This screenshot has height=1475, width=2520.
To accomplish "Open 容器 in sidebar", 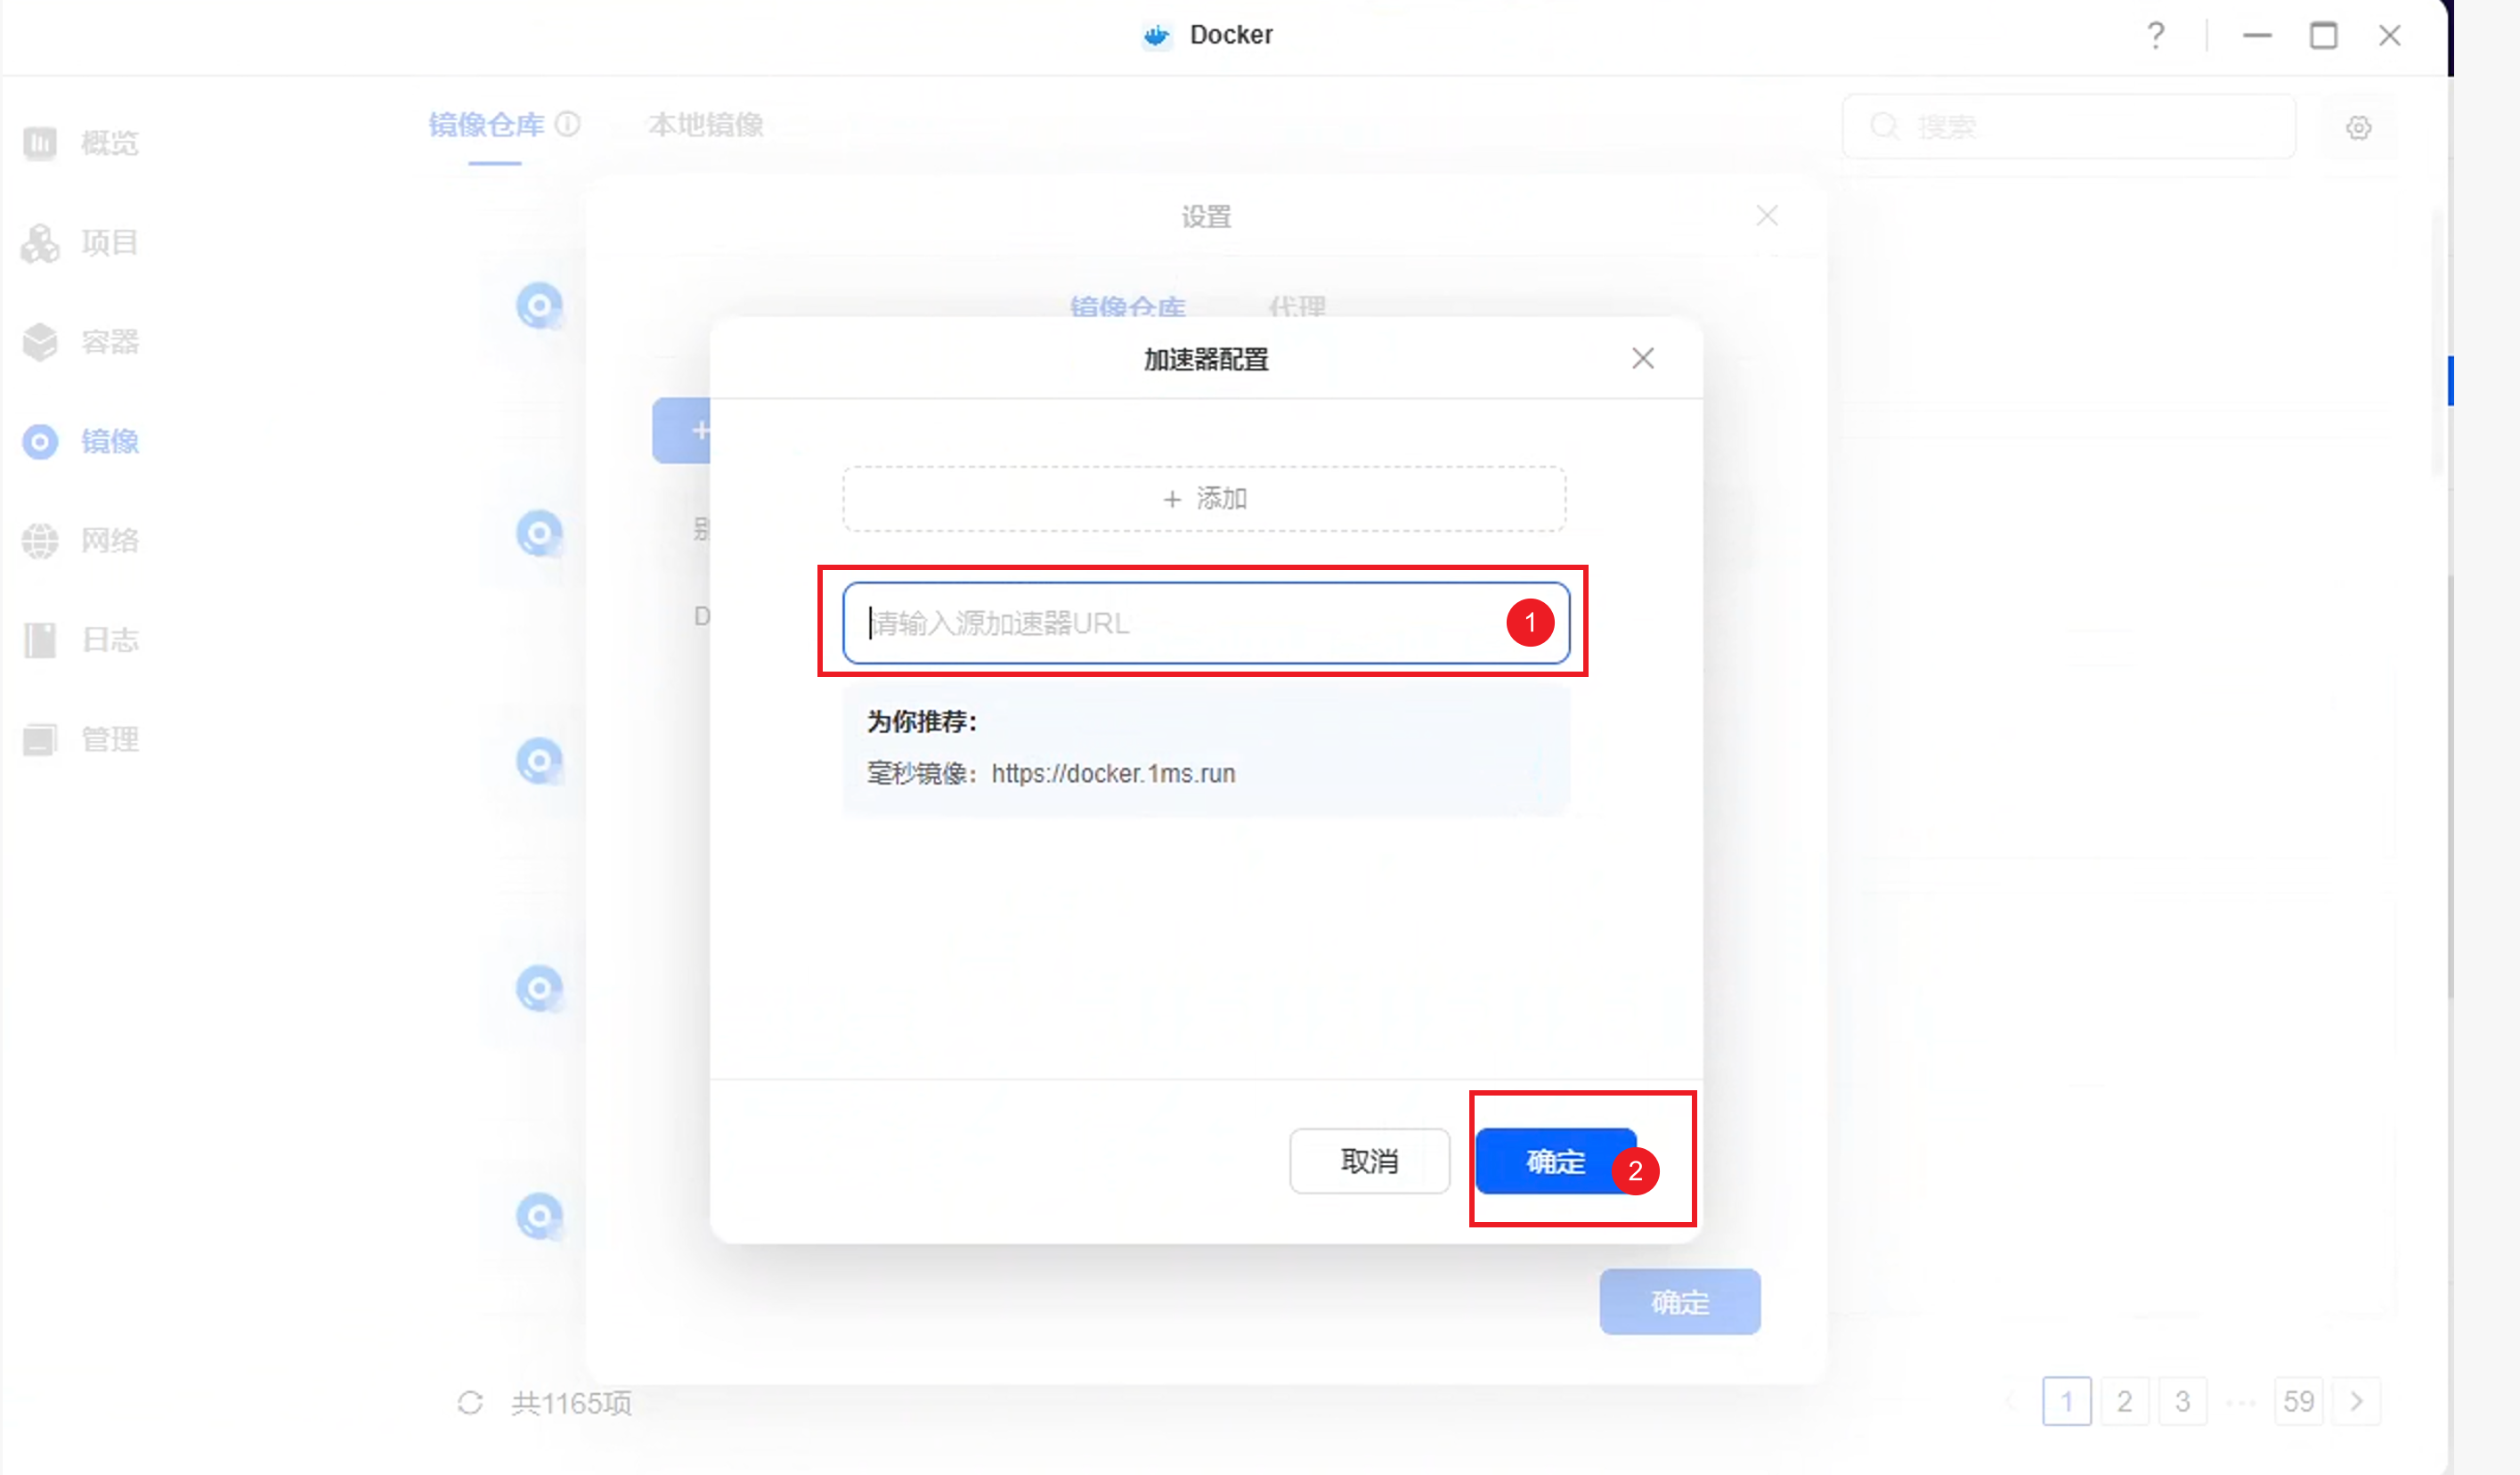I will [x=80, y=342].
